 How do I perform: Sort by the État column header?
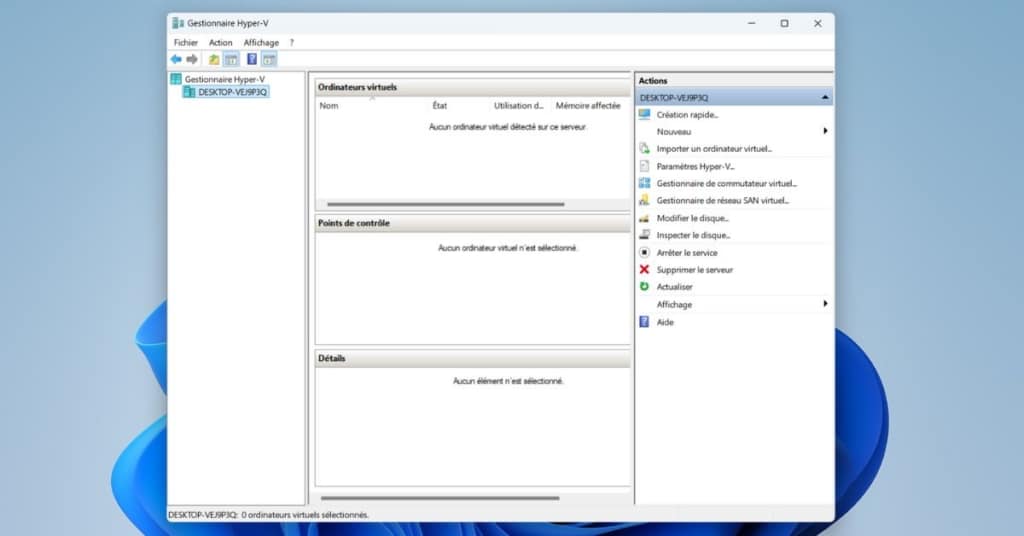[440, 105]
